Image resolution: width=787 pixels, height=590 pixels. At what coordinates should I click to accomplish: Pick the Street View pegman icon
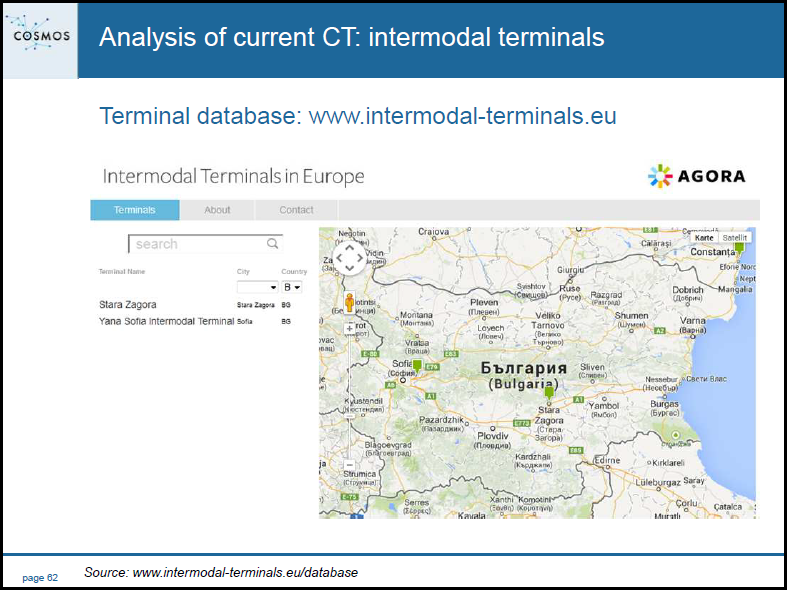[x=349, y=303]
